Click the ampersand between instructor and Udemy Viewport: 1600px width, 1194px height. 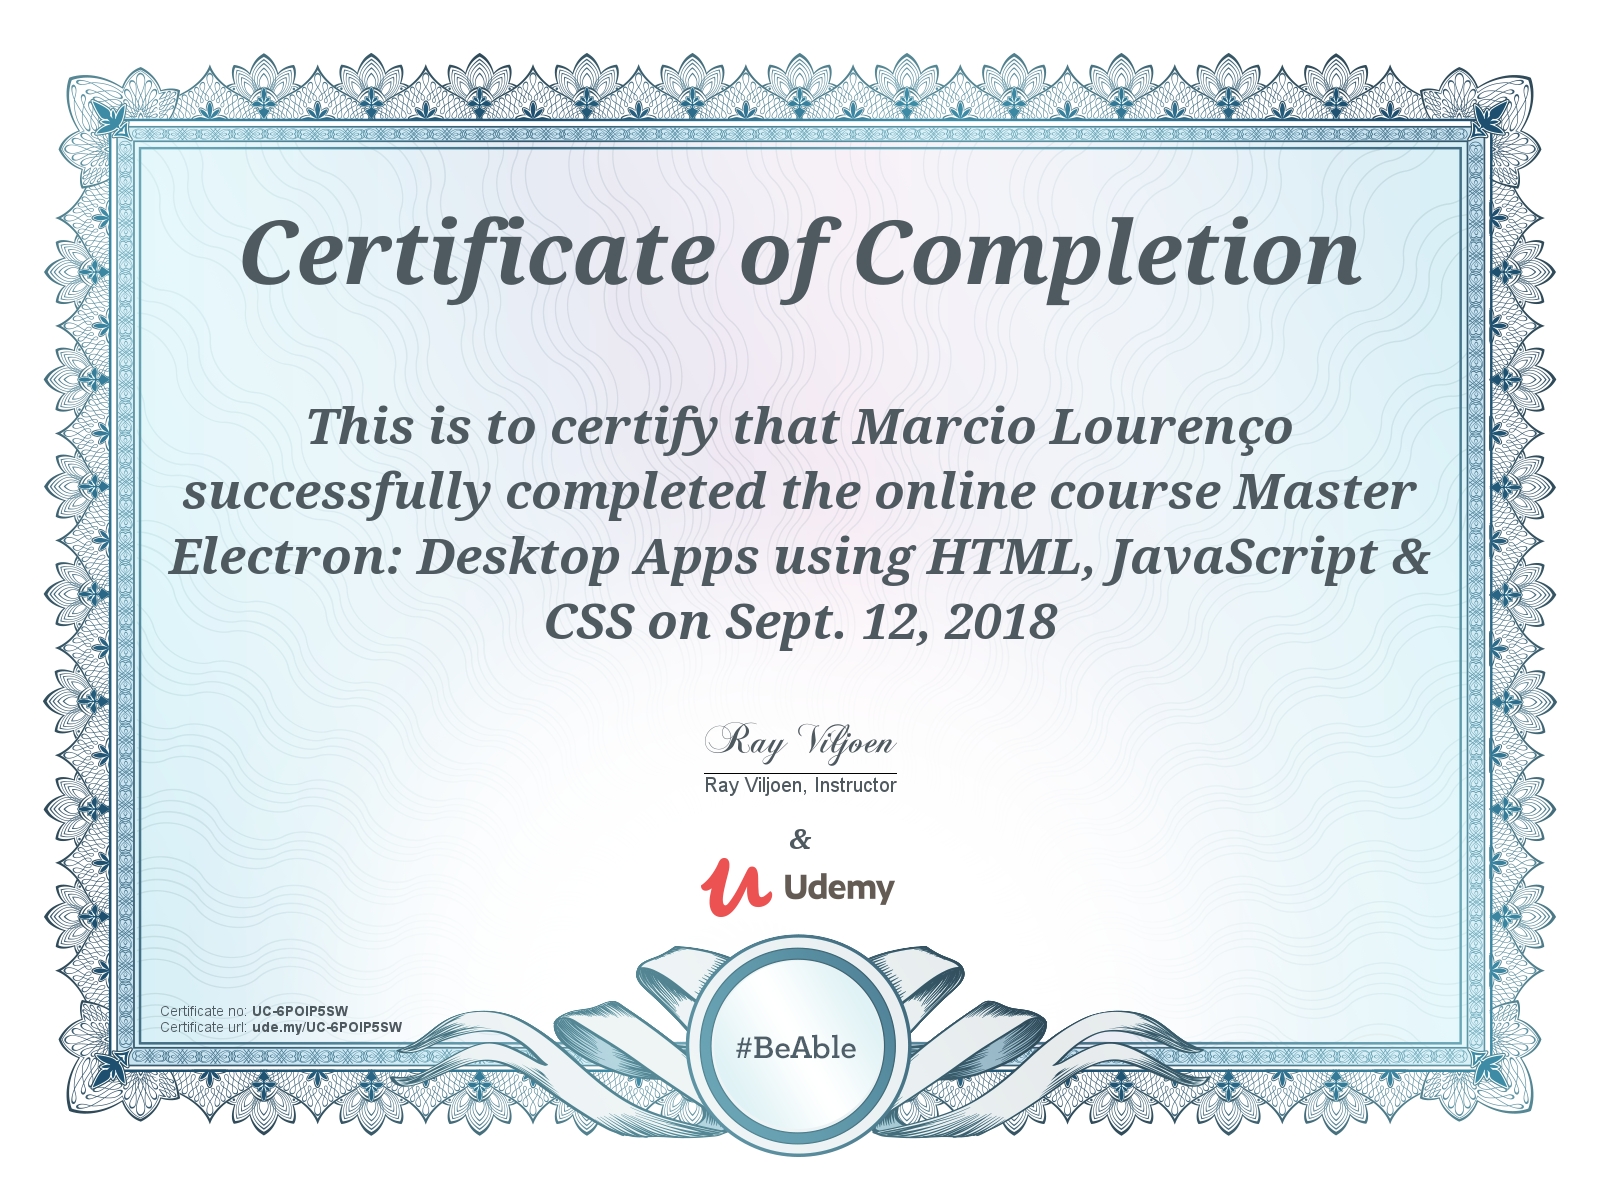tap(799, 841)
